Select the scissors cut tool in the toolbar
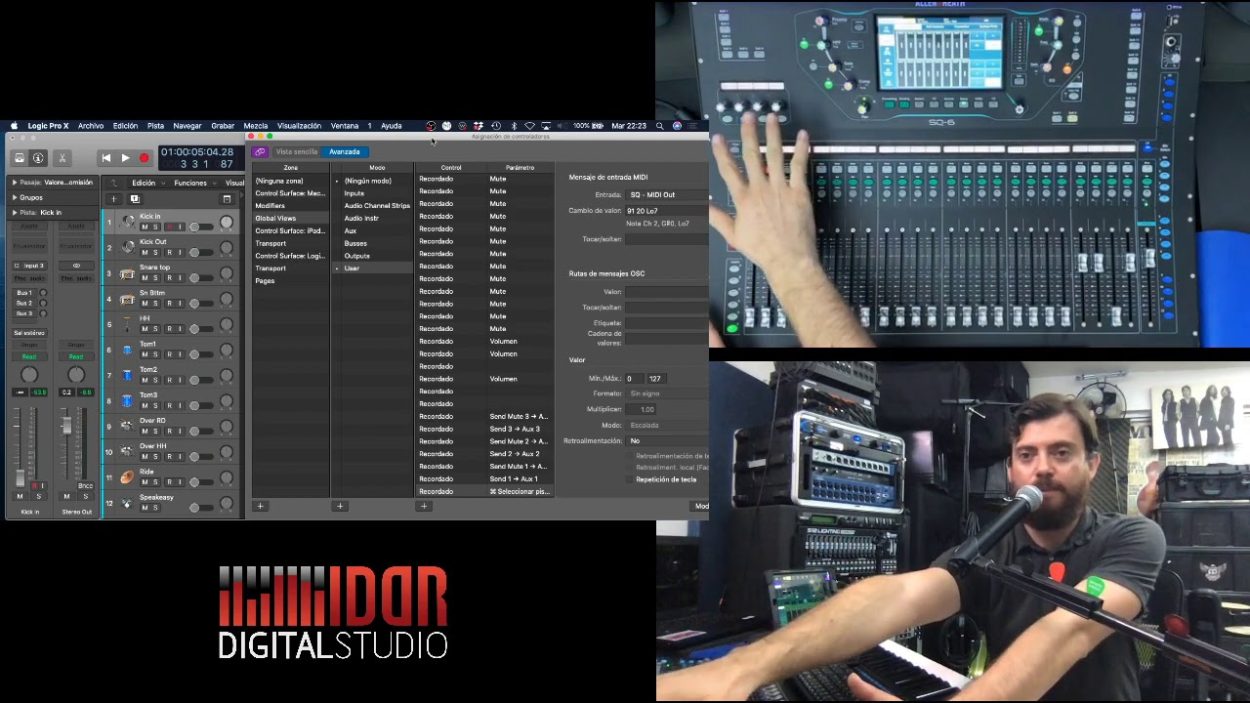Image resolution: width=1250 pixels, height=703 pixels. [62, 158]
